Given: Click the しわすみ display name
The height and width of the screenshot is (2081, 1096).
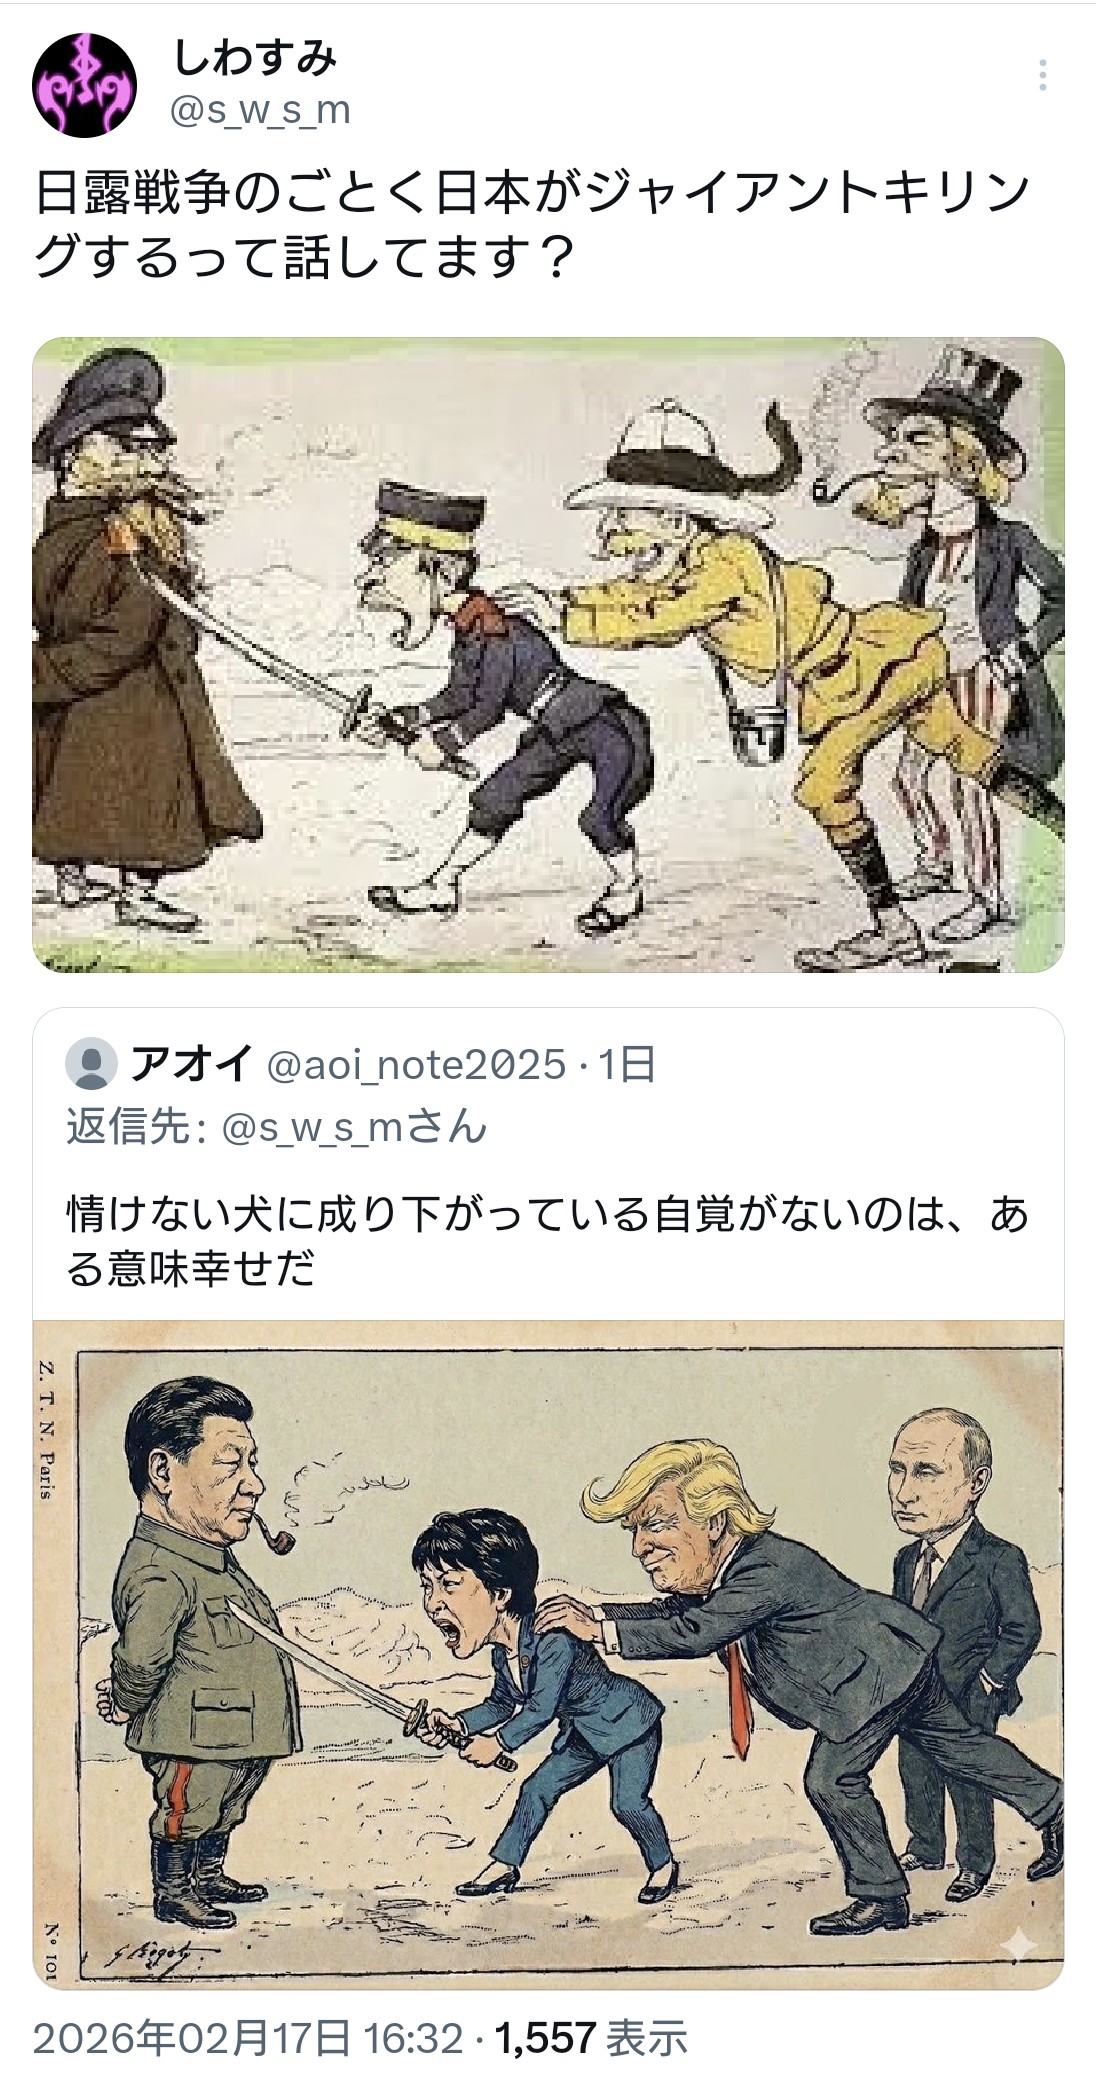Looking at the screenshot, I should pyautogui.click(x=255, y=59).
